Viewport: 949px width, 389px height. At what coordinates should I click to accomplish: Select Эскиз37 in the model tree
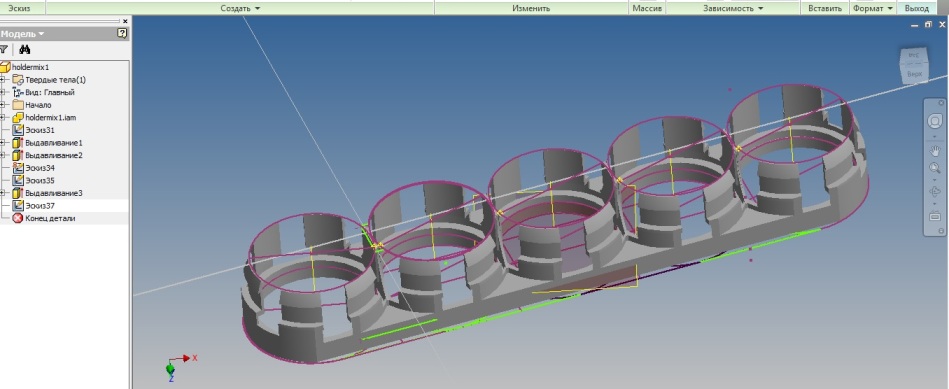[40, 206]
